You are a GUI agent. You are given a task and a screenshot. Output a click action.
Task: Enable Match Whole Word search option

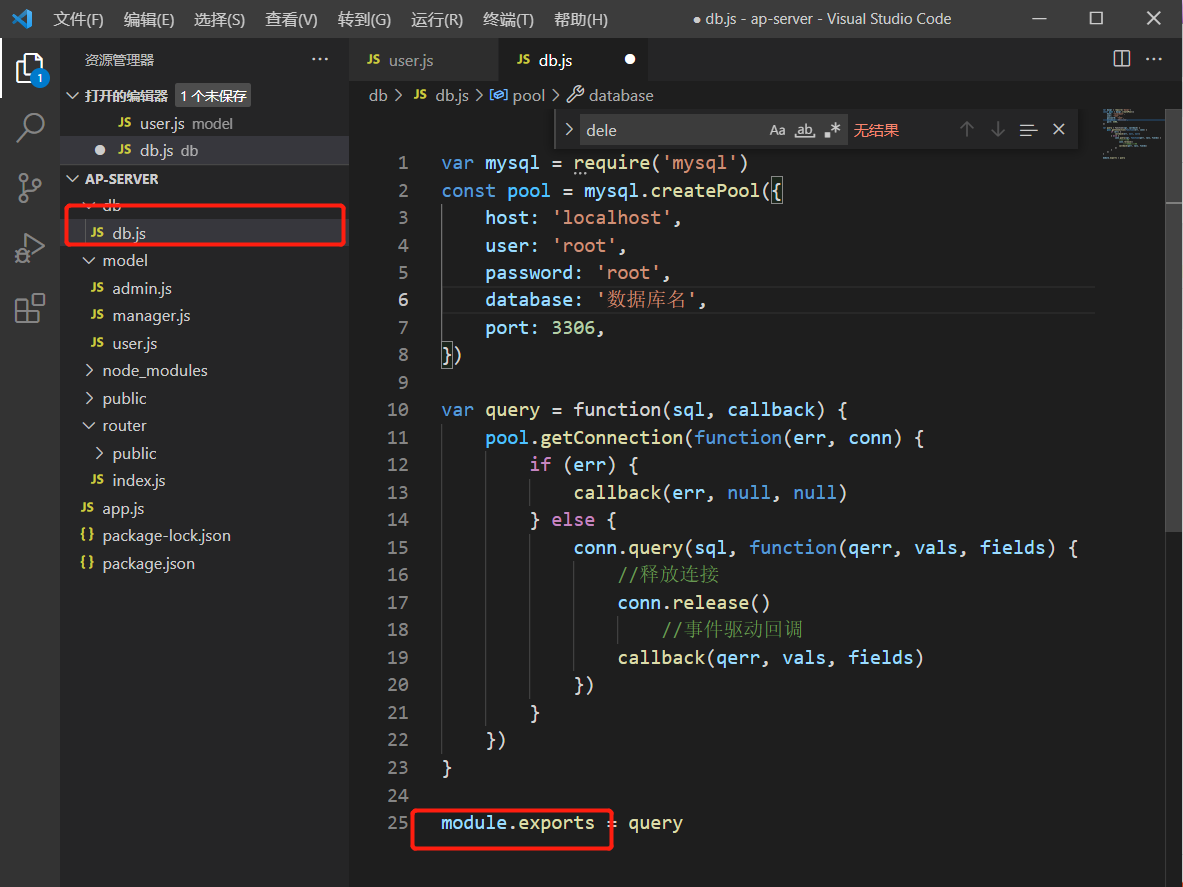(805, 130)
